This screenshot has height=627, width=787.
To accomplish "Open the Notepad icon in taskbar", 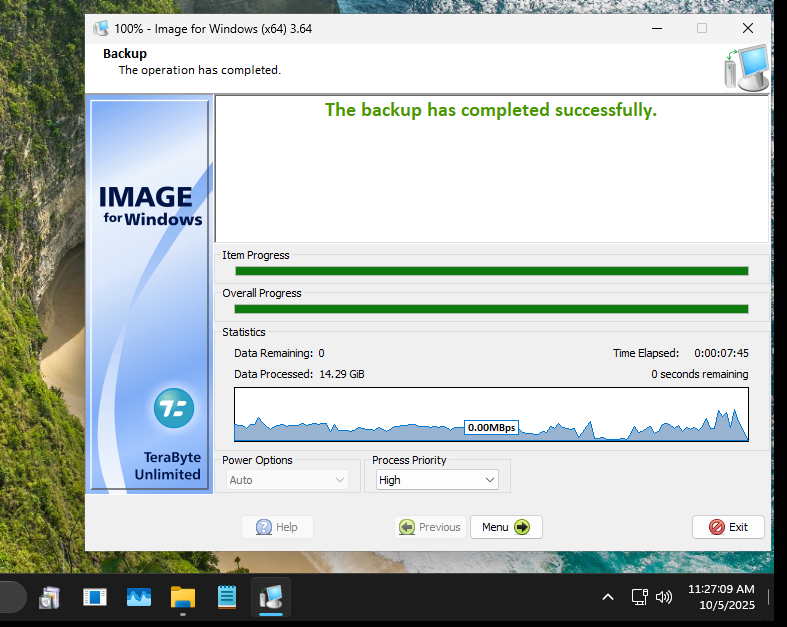I will [x=227, y=597].
